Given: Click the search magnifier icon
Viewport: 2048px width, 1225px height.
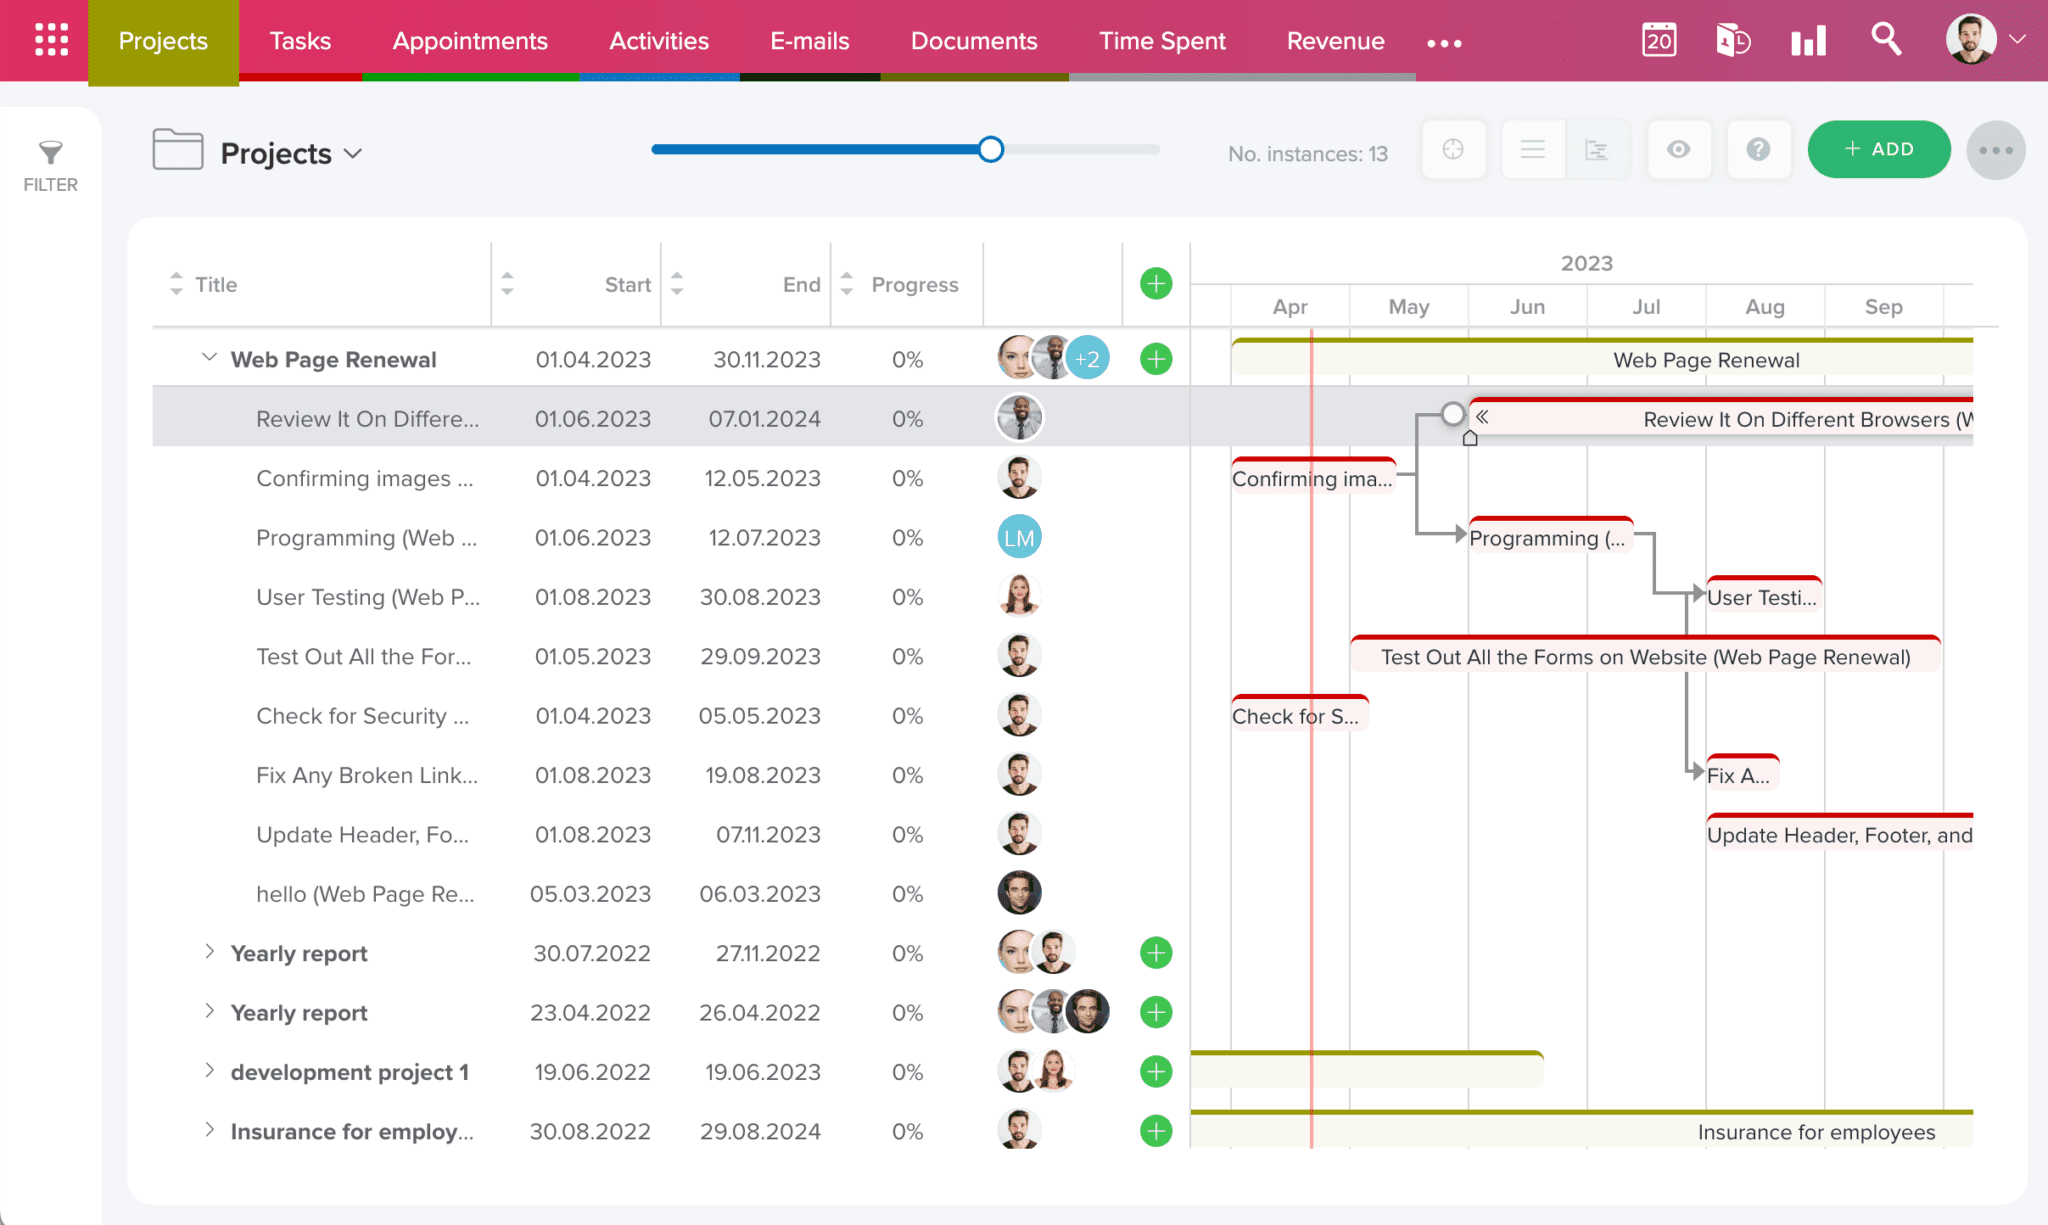Looking at the screenshot, I should coord(1887,41).
